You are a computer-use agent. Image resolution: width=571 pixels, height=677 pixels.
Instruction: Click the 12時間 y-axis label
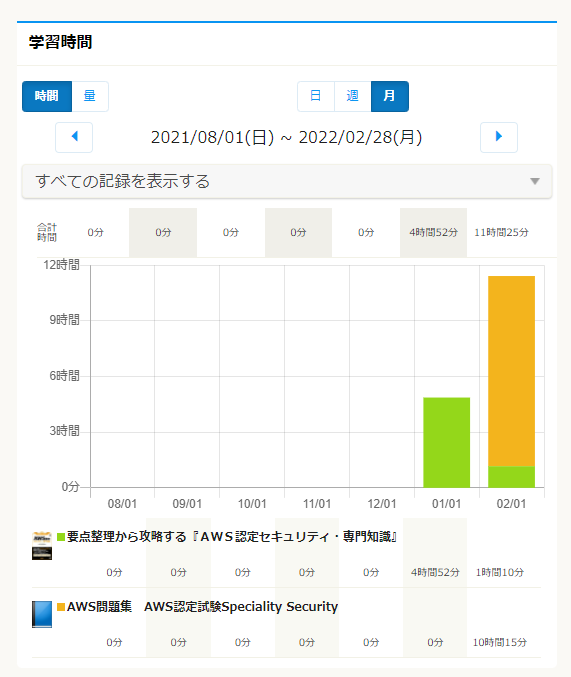tap(61, 265)
